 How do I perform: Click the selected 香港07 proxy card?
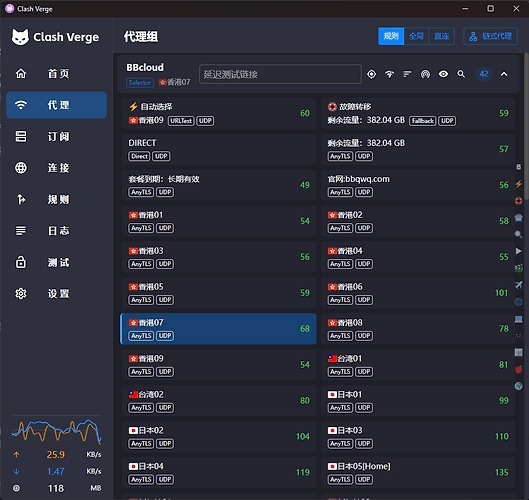[x=219, y=329]
